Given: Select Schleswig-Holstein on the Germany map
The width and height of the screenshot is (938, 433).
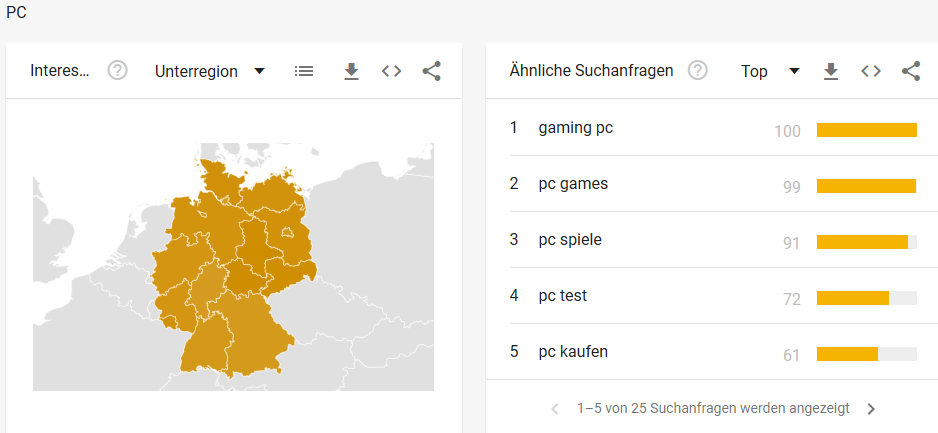Looking at the screenshot, I should 220,178.
